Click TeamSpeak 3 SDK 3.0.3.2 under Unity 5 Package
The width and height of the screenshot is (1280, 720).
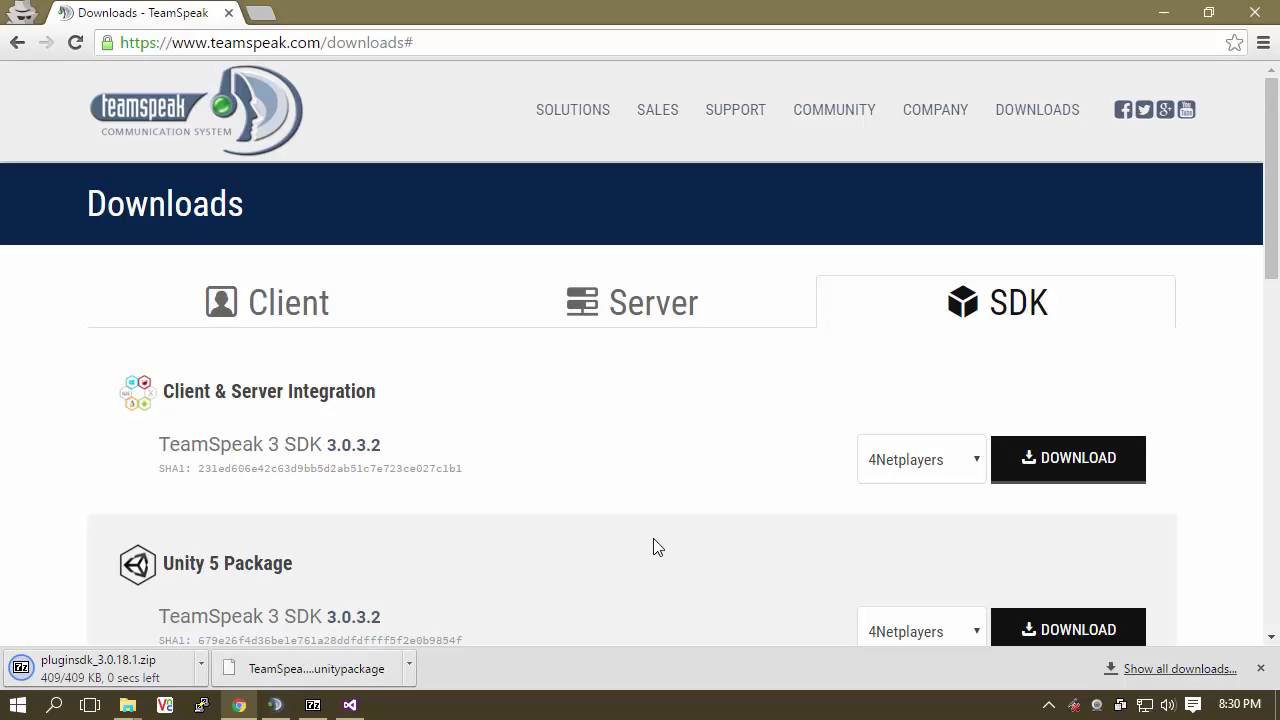(269, 616)
